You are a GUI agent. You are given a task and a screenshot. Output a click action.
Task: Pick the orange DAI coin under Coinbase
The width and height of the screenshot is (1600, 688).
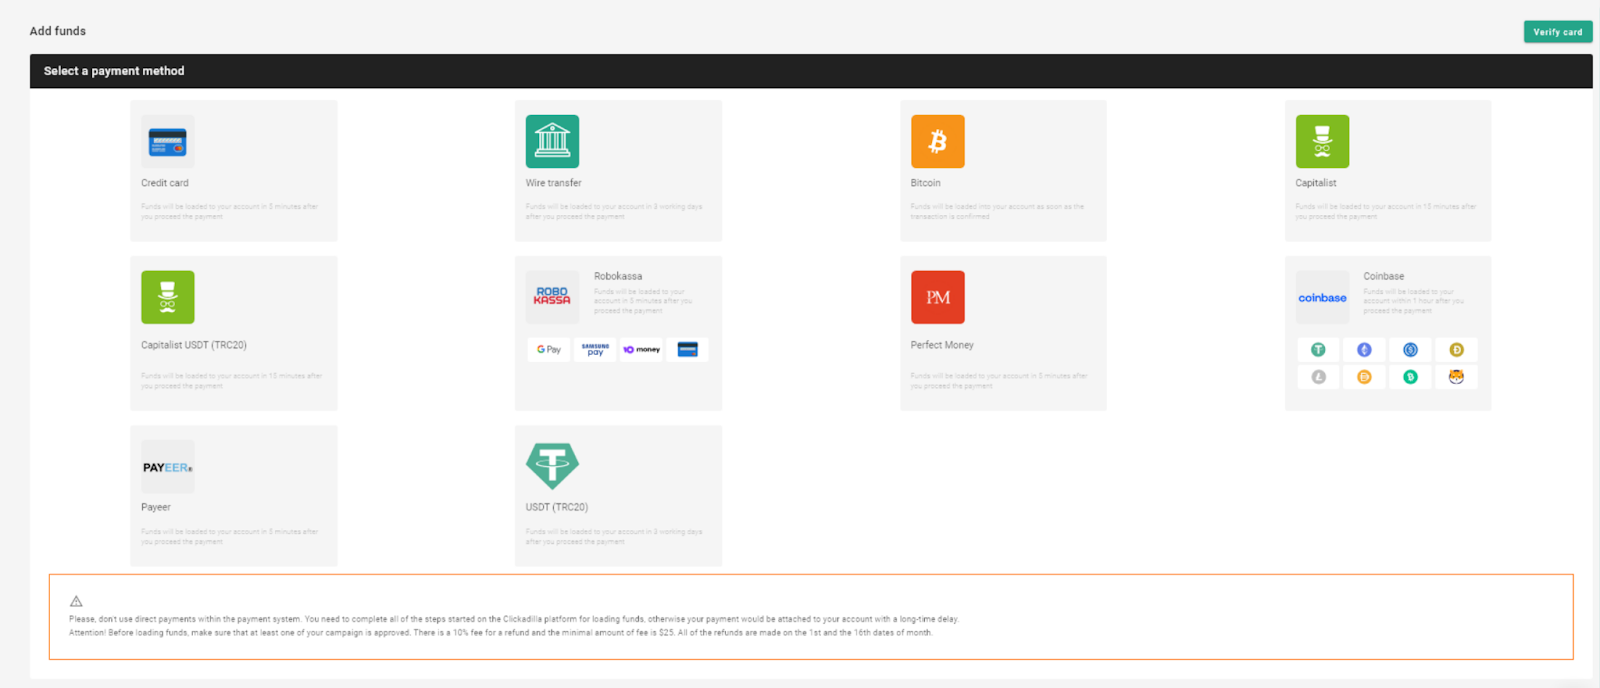[1364, 377]
